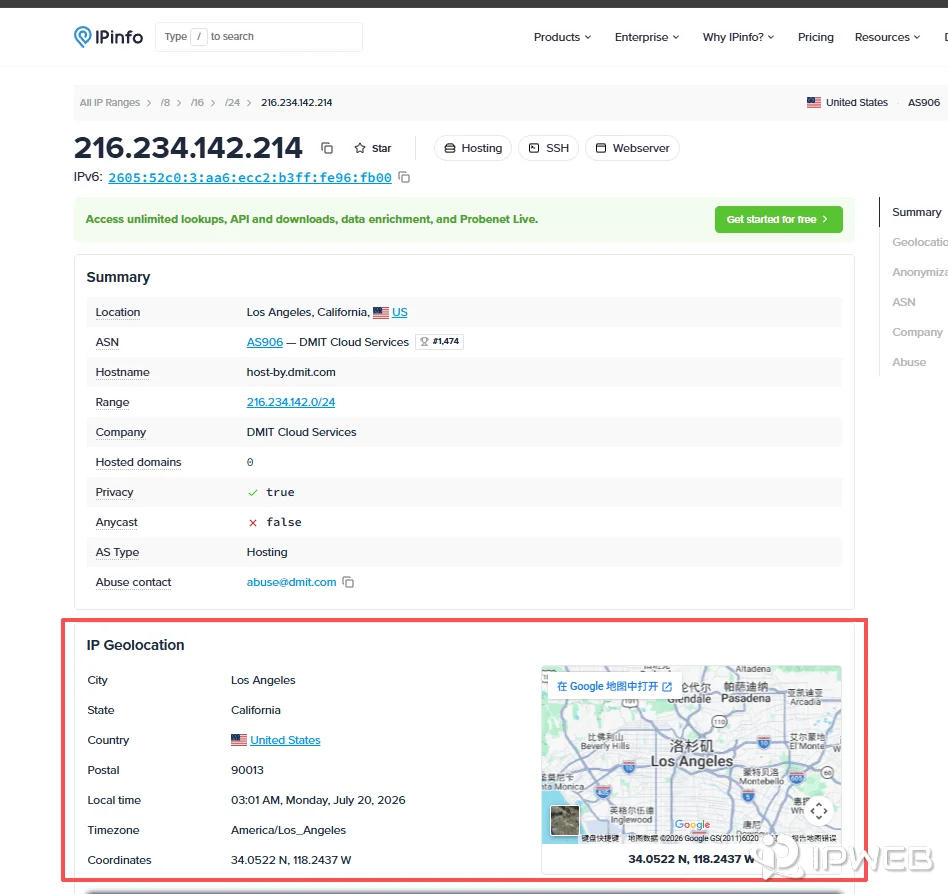Image resolution: width=948 pixels, height=894 pixels.
Task: Expand the Products menu
Action: tap(562, 37)
